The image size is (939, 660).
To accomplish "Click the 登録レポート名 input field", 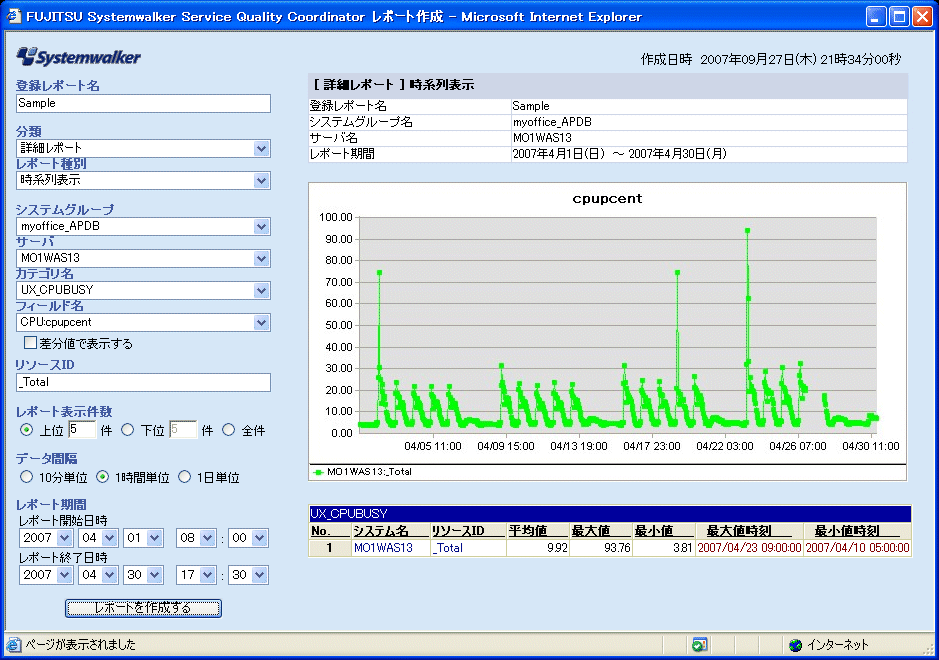I will (143, 103).
